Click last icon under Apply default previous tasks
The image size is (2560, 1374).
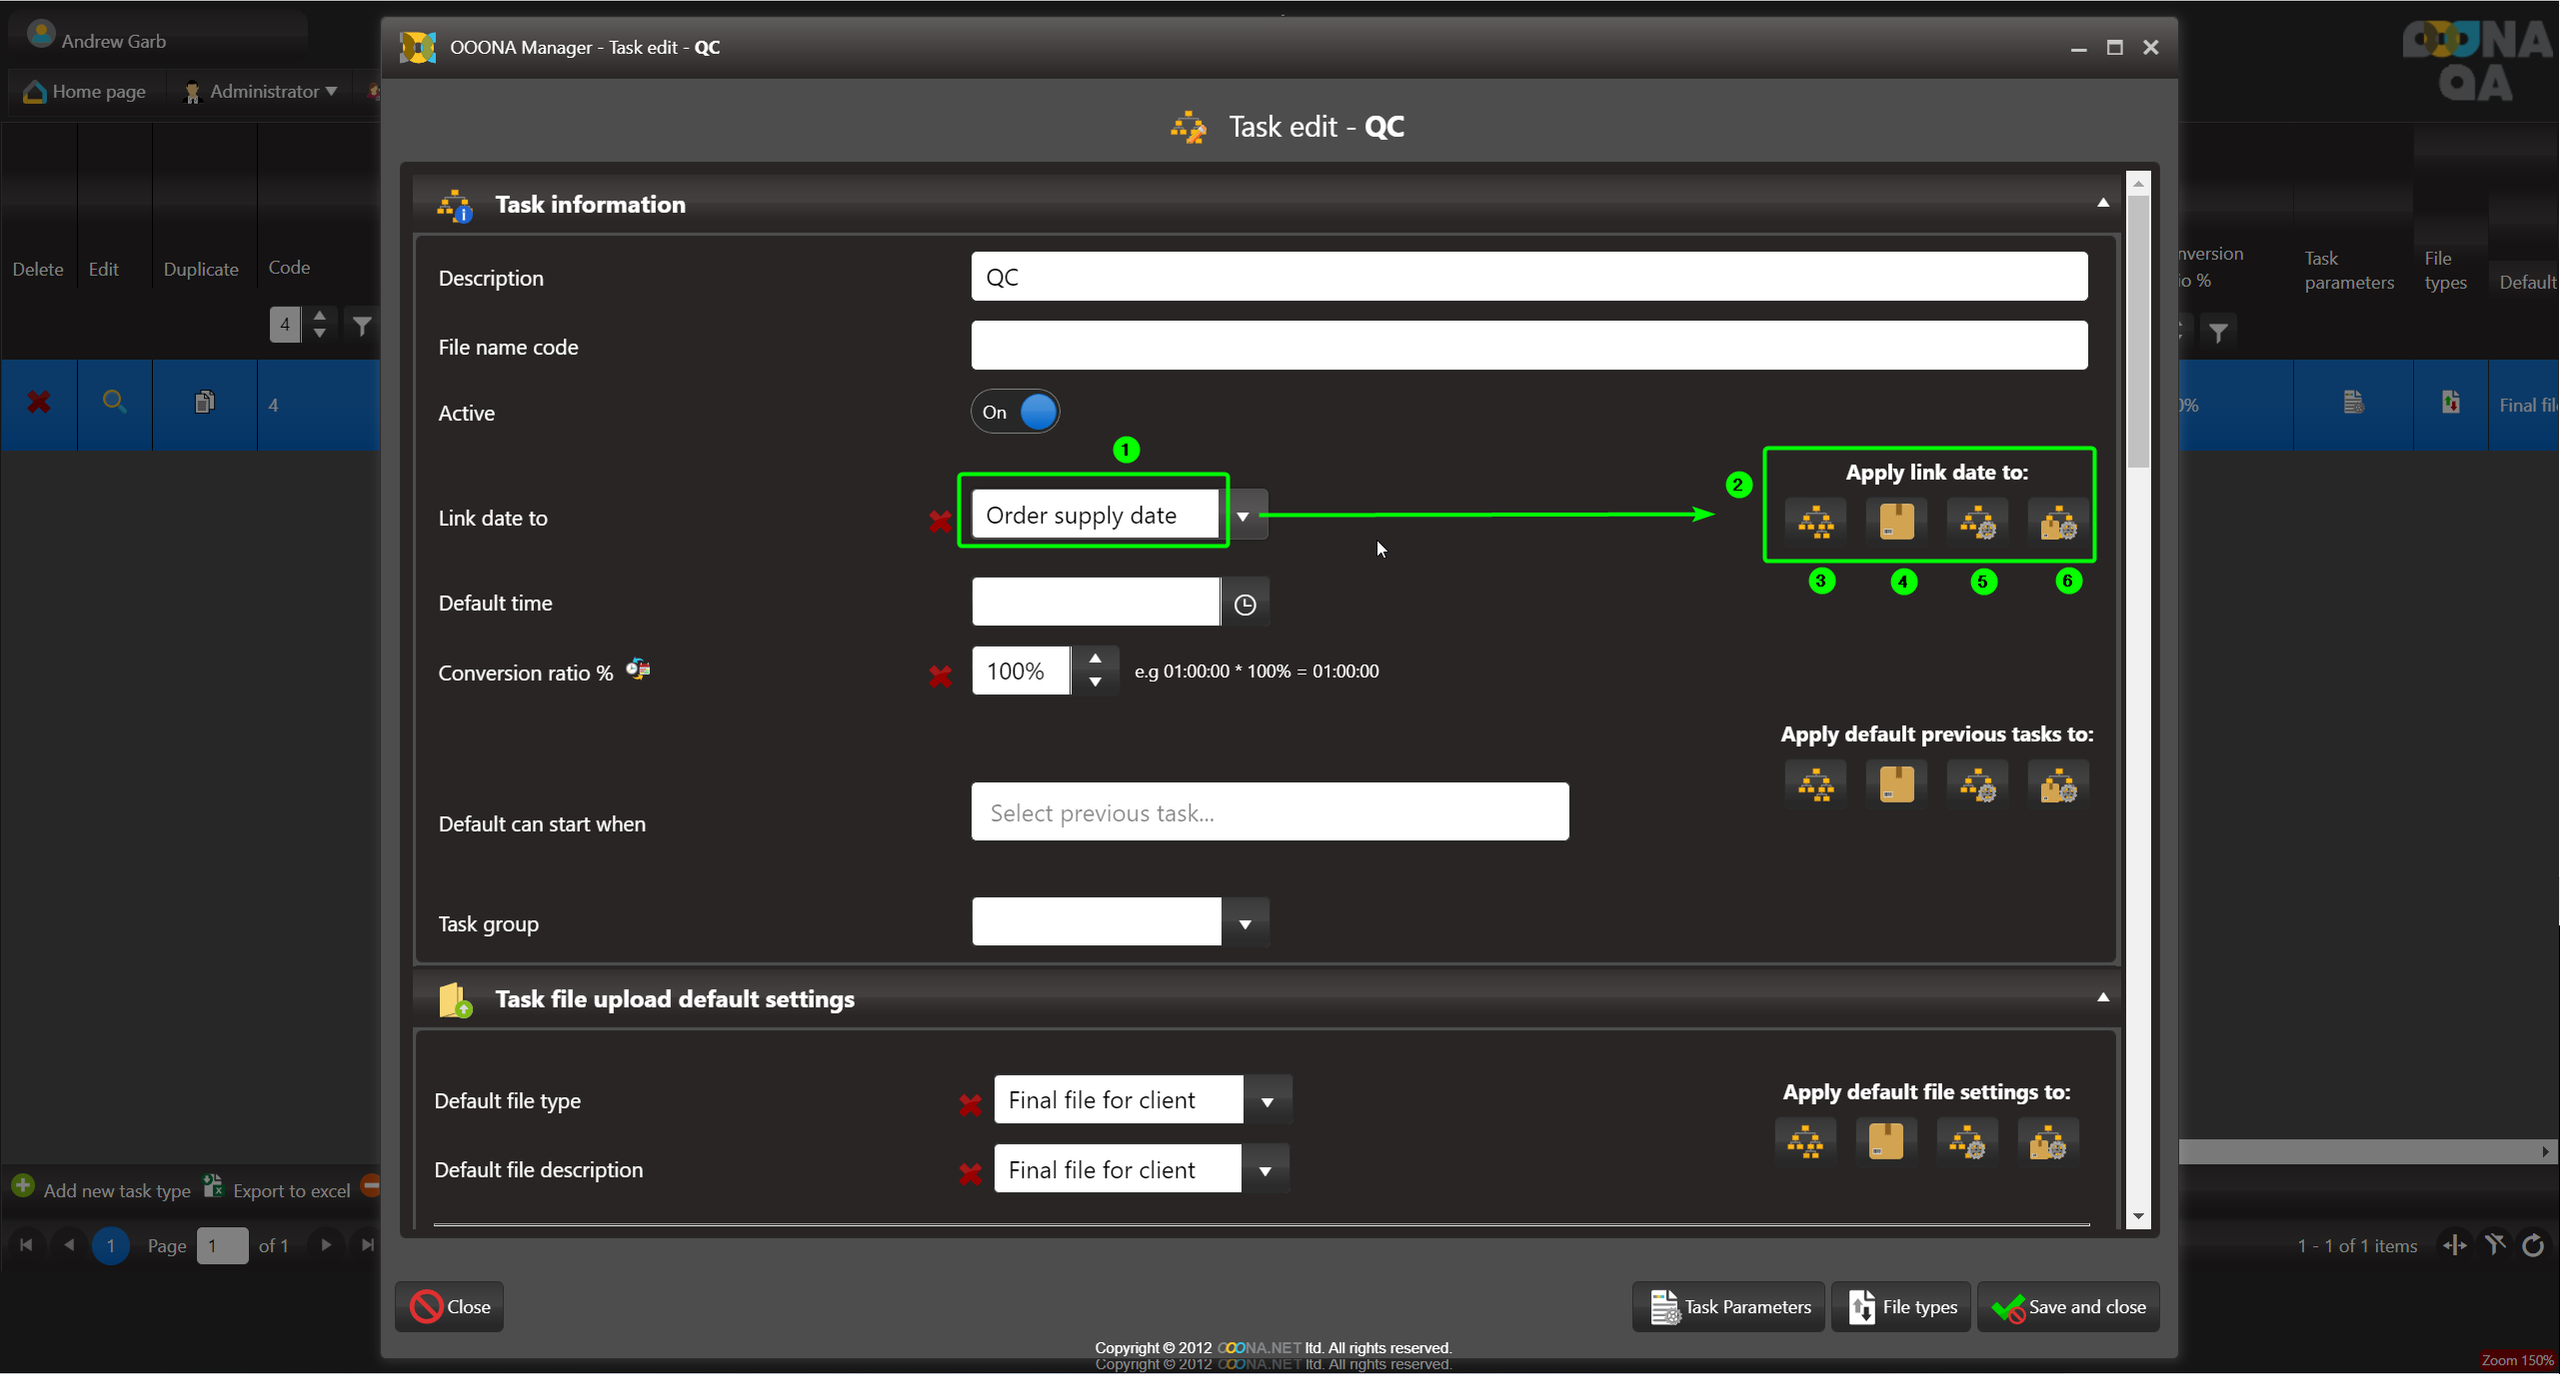tap(2058, 785)
